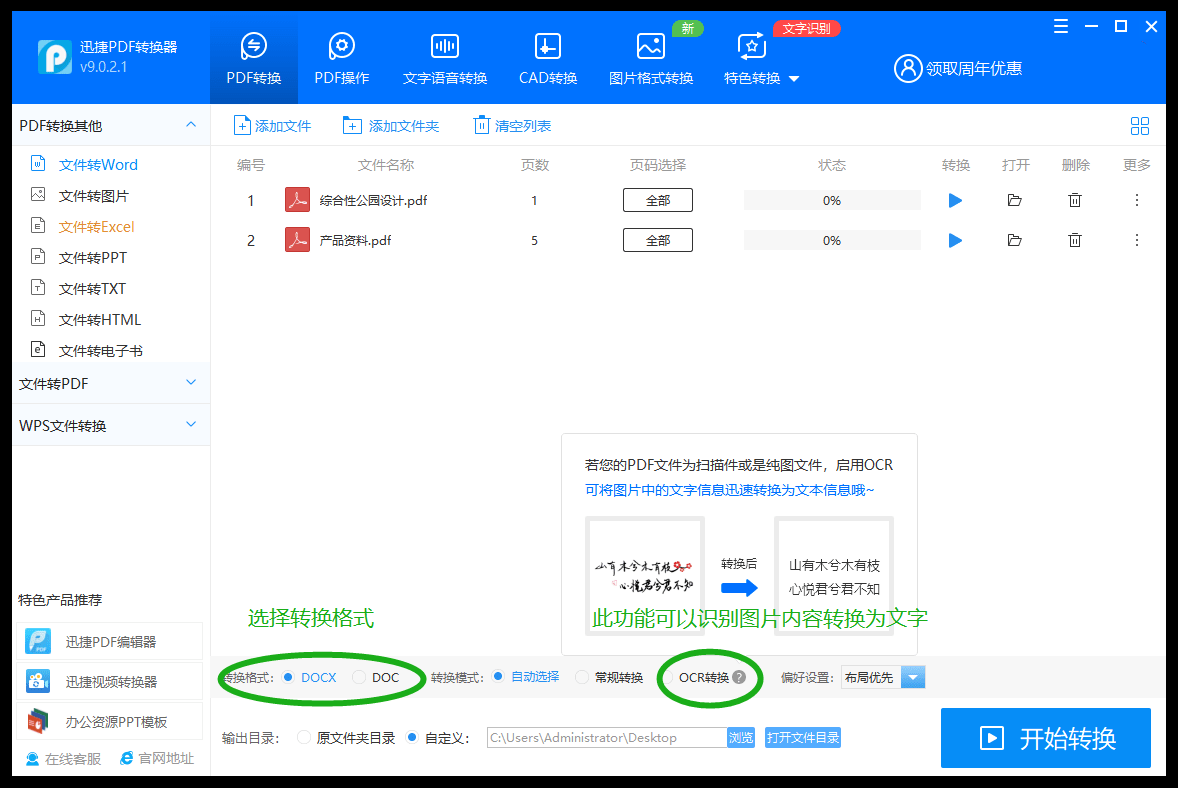Choose 原文件夹目录 as output directory
The height and width of the screenshot is (788, 1178).
point(303,737)
